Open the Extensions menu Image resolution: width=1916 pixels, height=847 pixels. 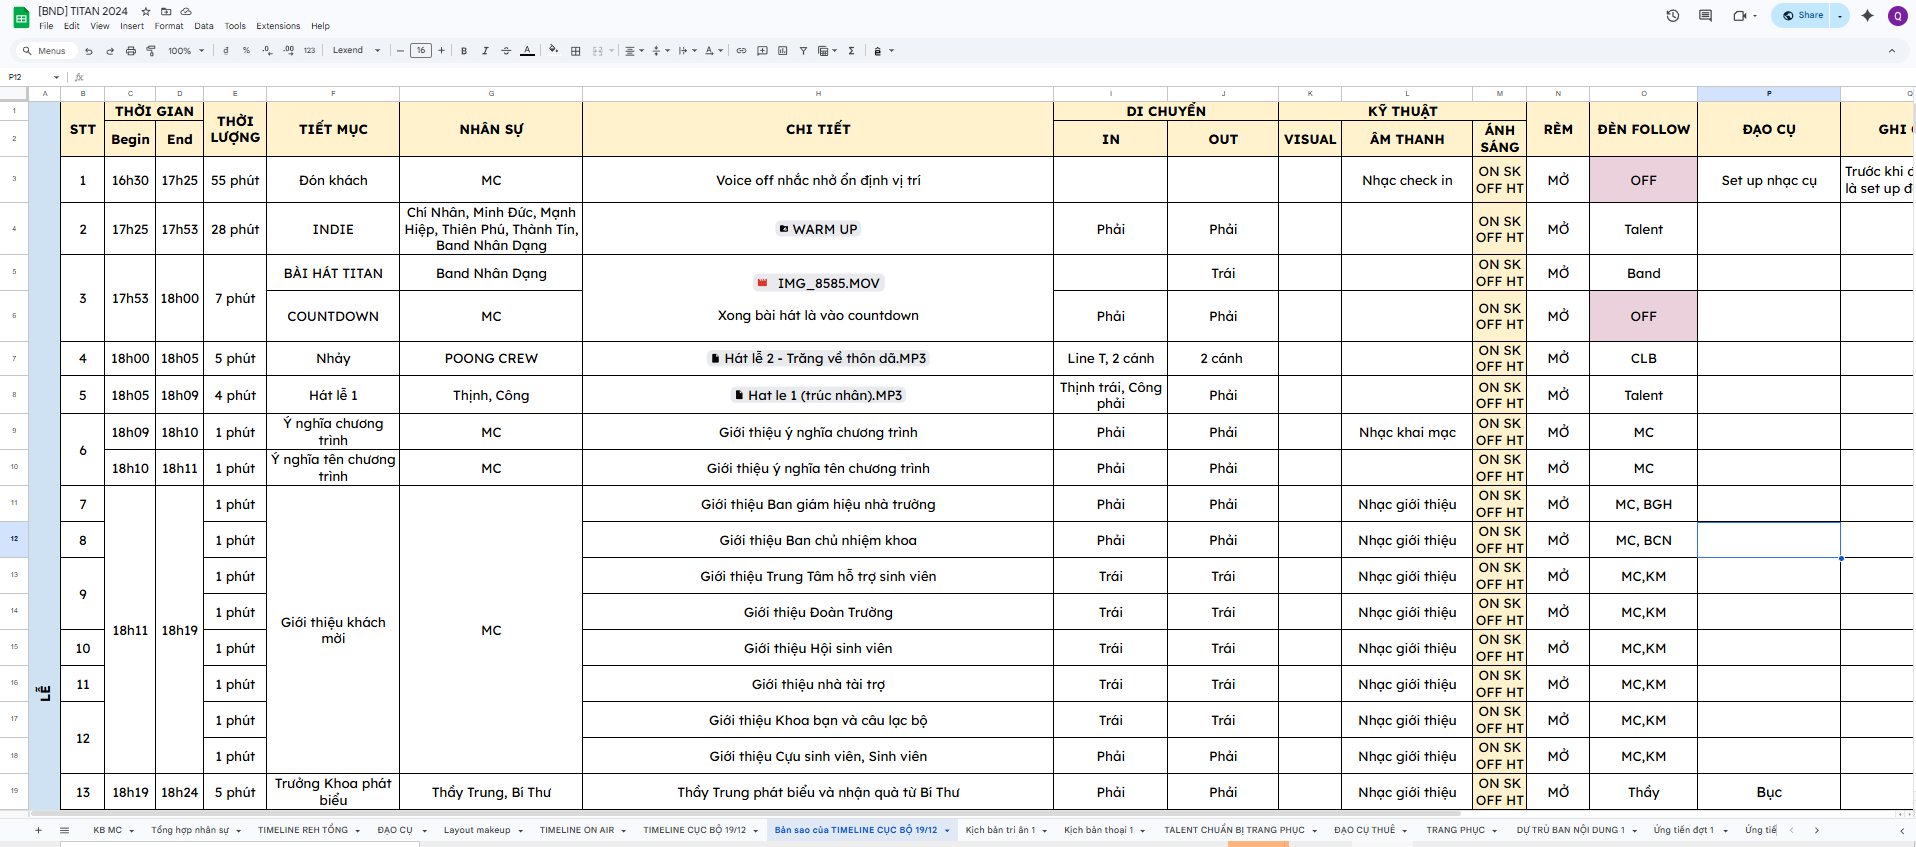pos(278,26)
